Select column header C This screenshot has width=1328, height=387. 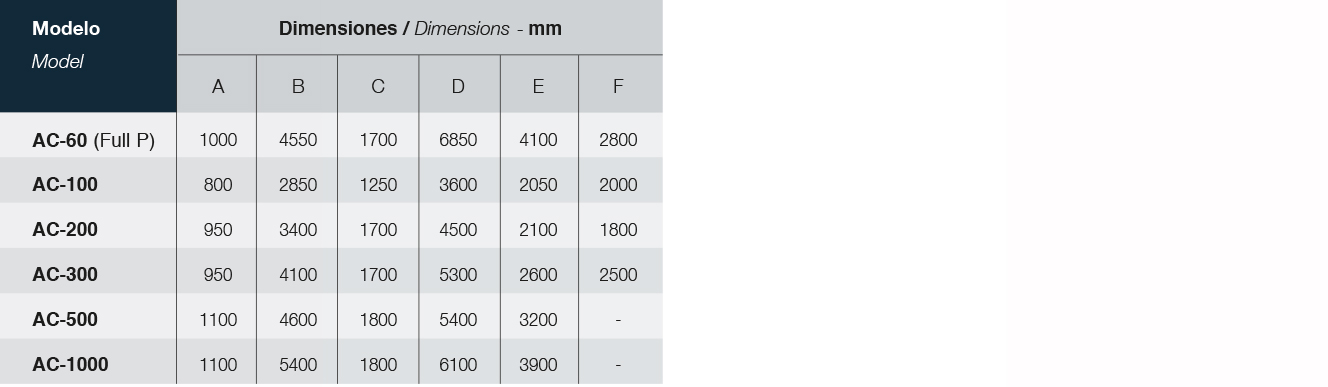click(x=378, y=87)
